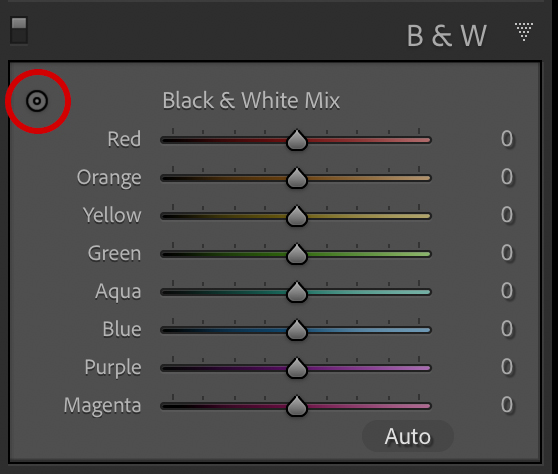The image size is (558, 474).
Task: Click the Red slider handle
Action: (x=297, y=140)
